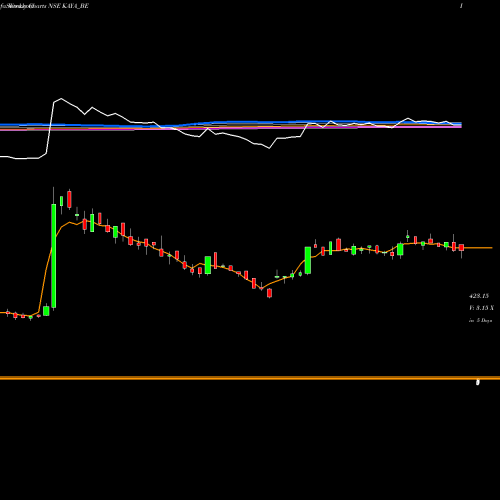Click the 428.15 price label
The image size is (500, 500).
coord(479,296)
